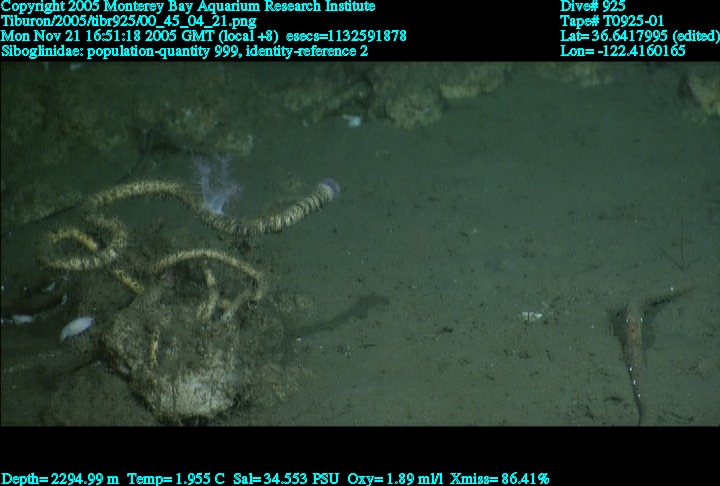The width and height of the screenshot is (720, 486).
Task: Click the Dive# 925 label
Action: pyautogui.click(x=593, y=6)
